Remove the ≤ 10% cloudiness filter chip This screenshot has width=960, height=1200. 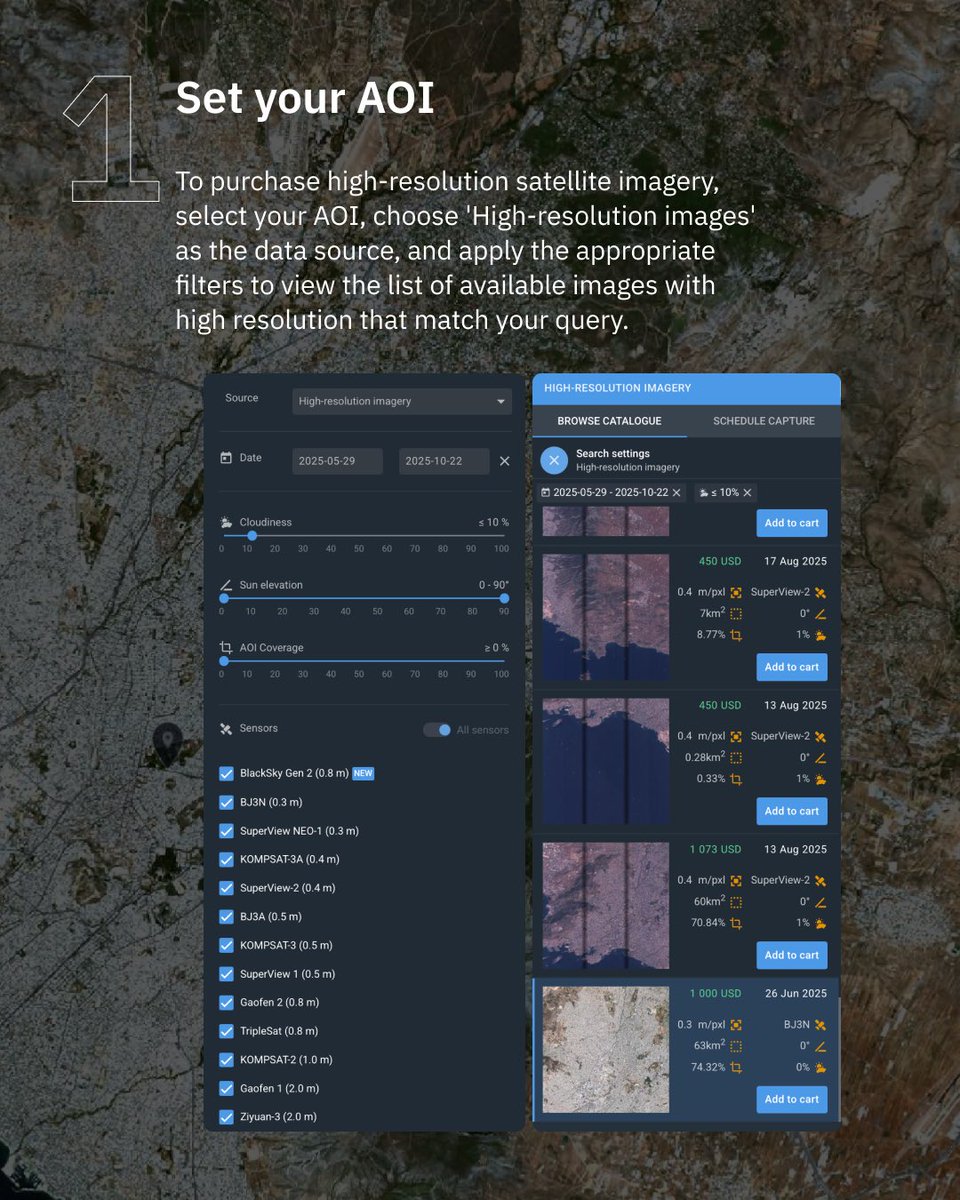[747, 493]
